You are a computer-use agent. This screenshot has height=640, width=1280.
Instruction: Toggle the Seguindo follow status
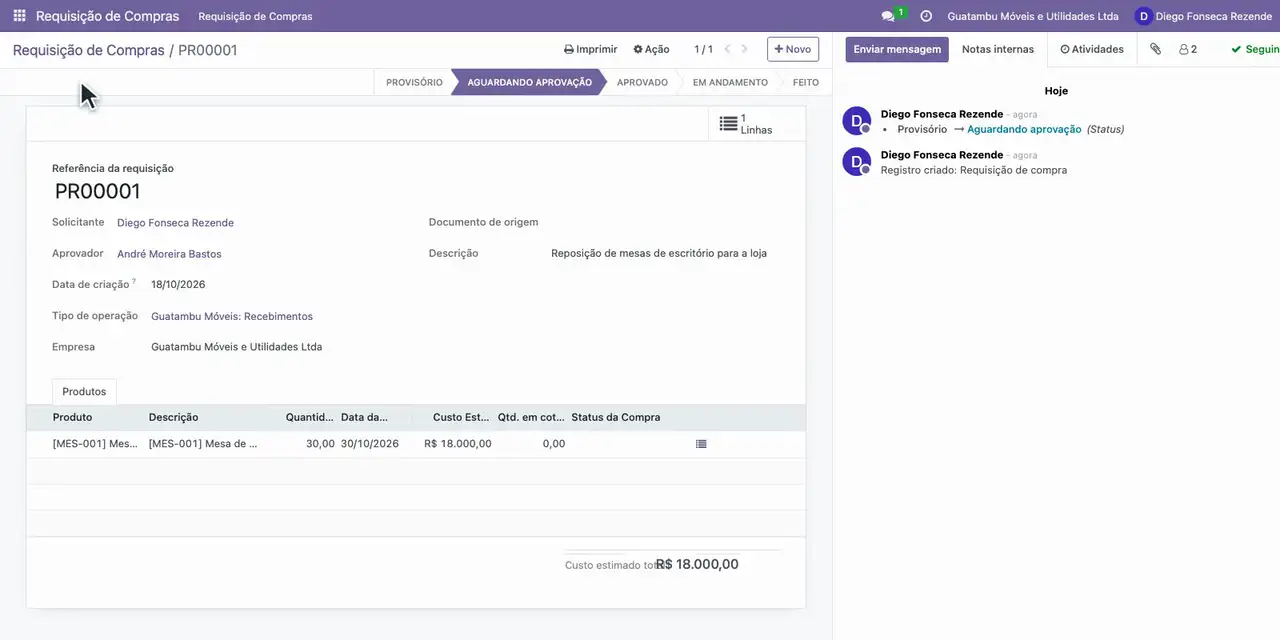point(1255,49)
